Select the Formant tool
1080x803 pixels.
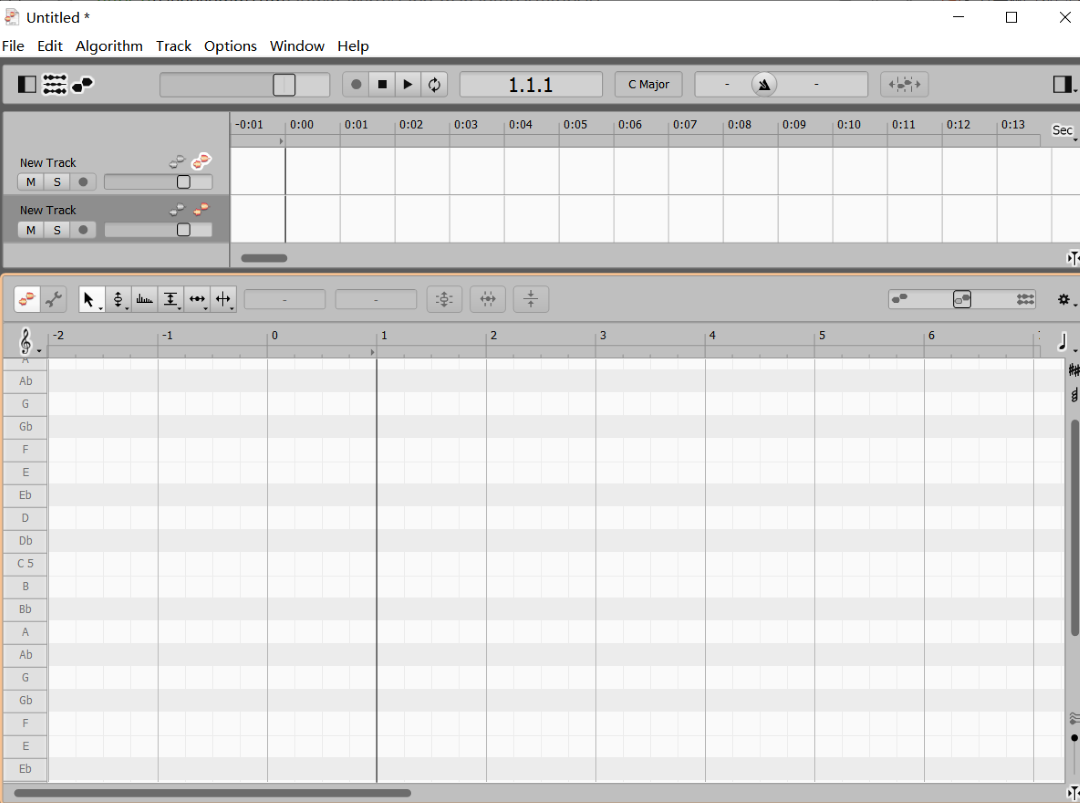point(144,299)
